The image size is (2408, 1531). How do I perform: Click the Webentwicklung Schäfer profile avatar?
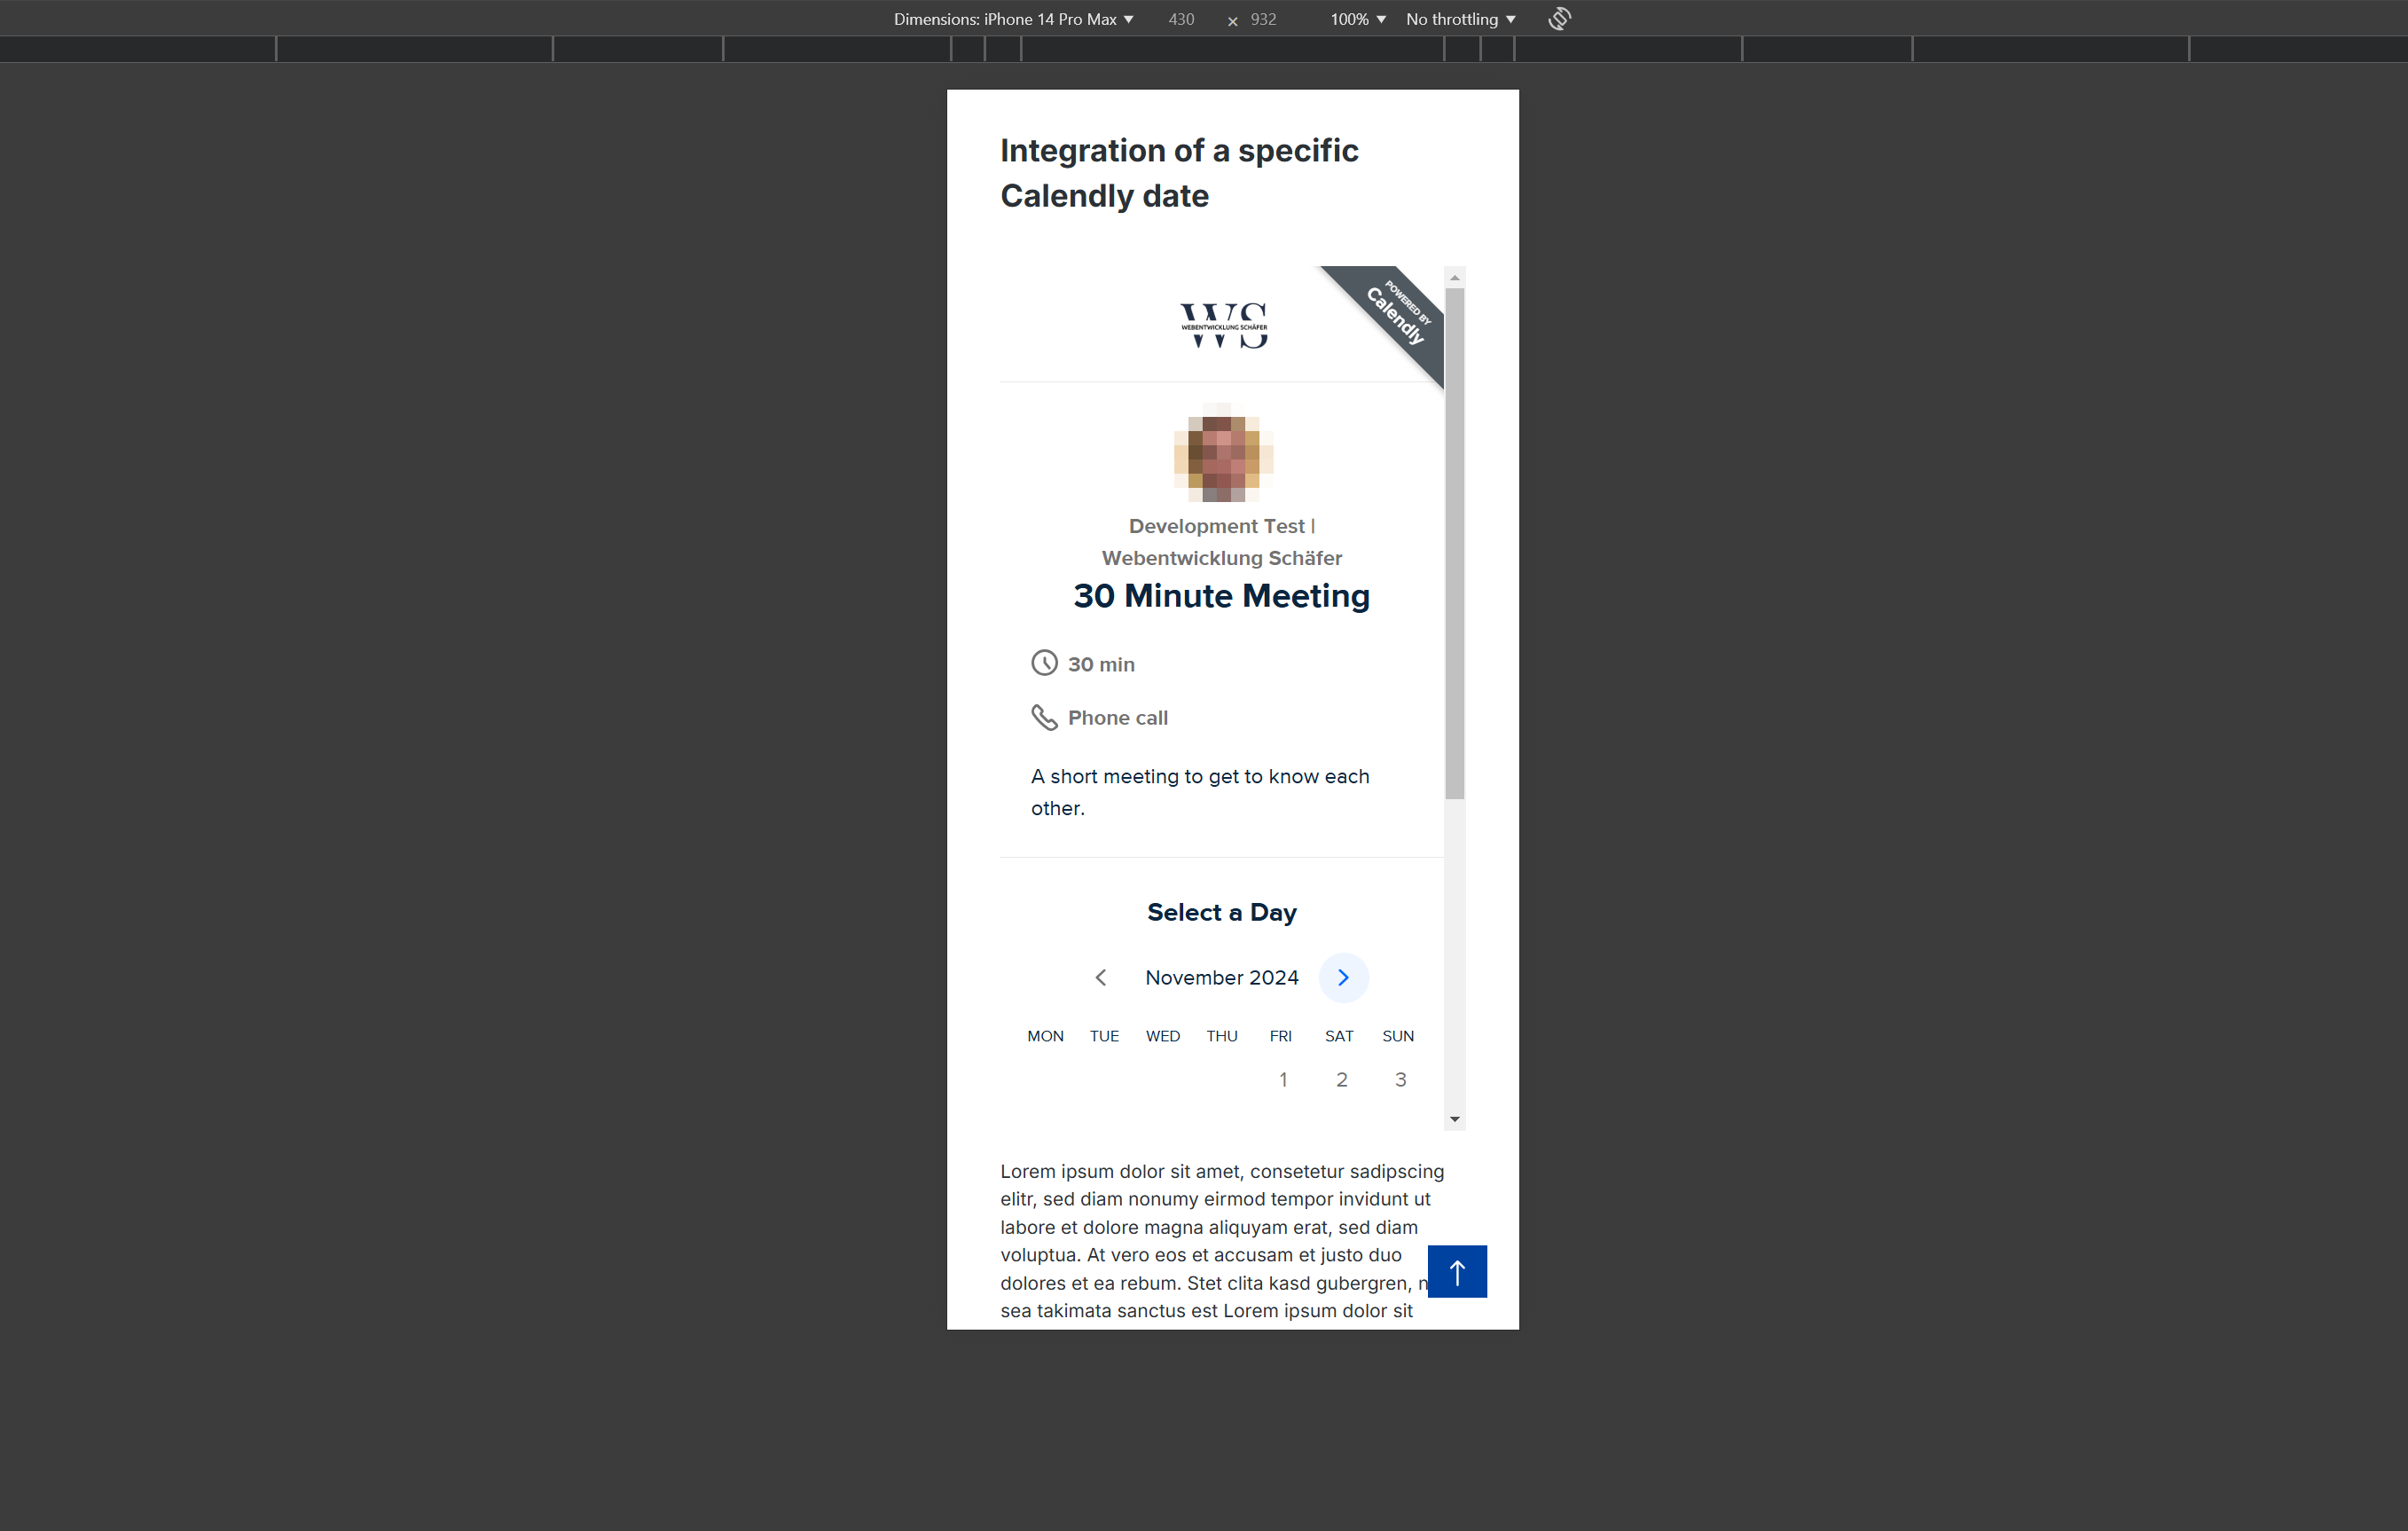click(x=1223, y=457)
